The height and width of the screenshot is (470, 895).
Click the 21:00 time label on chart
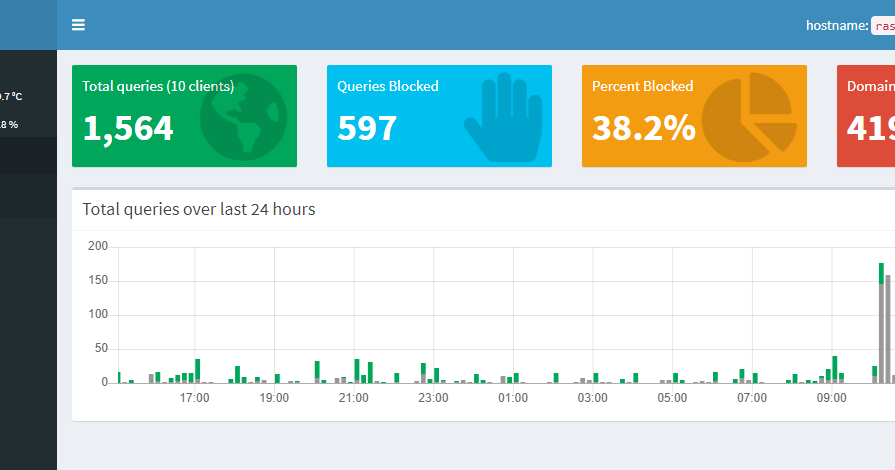pyautogui.click(x=354, y=398)
